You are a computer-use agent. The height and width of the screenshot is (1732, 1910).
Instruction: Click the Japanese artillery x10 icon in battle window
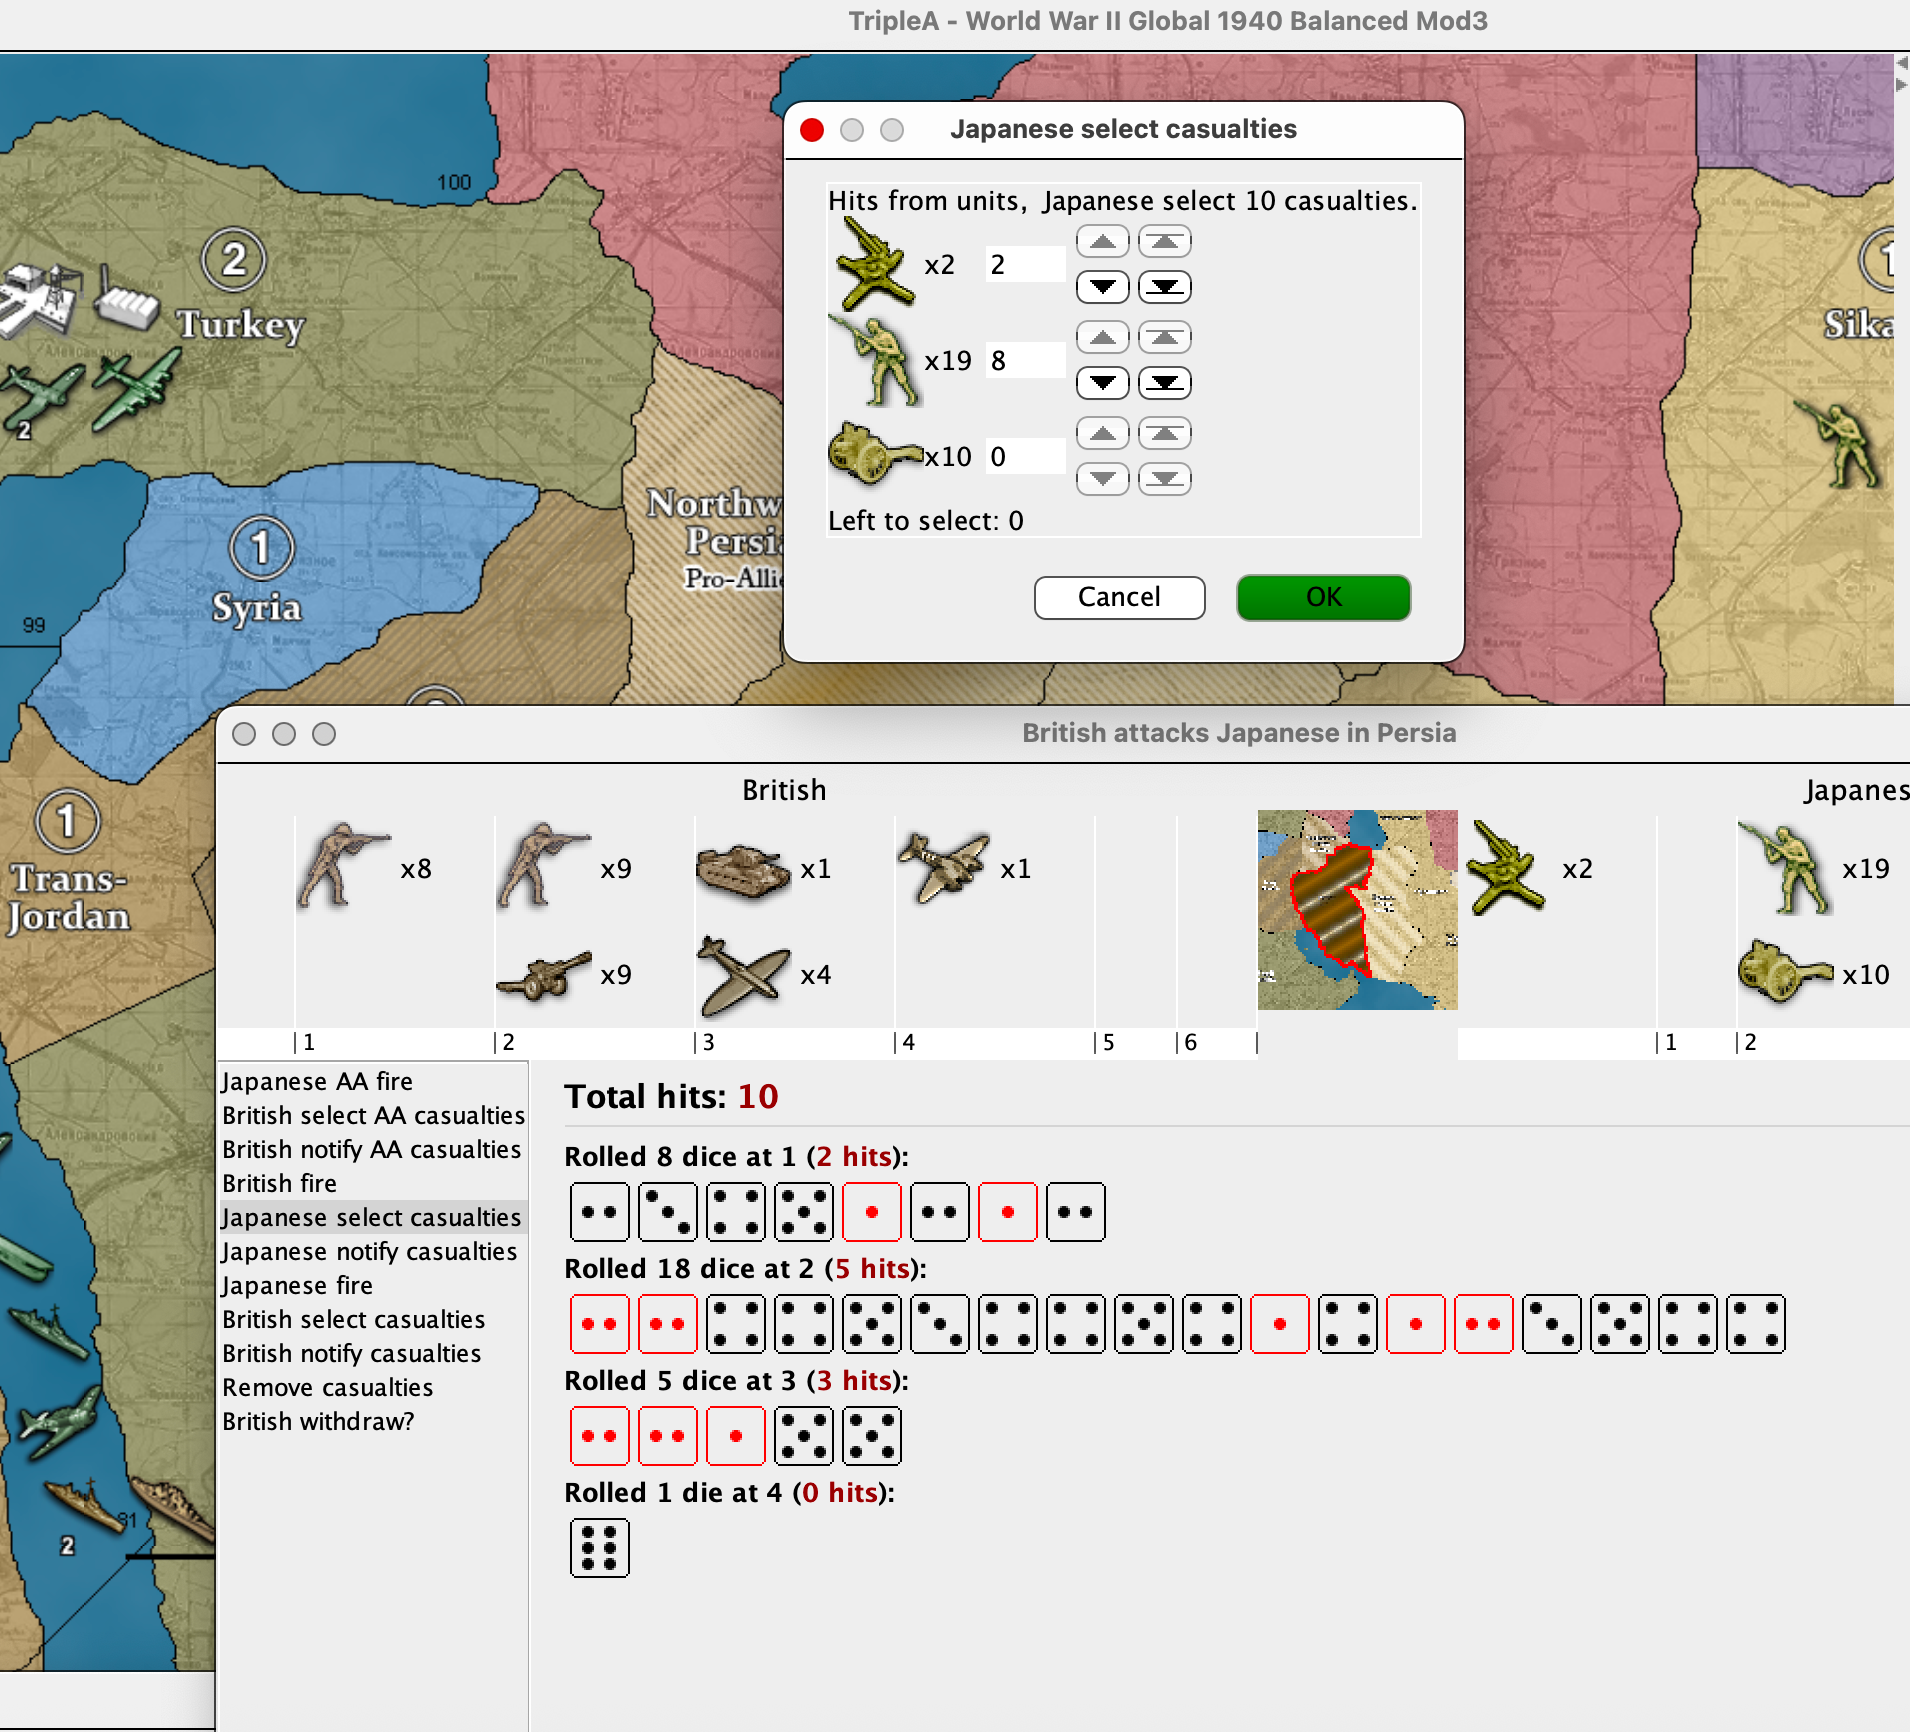pos(1784,972)
